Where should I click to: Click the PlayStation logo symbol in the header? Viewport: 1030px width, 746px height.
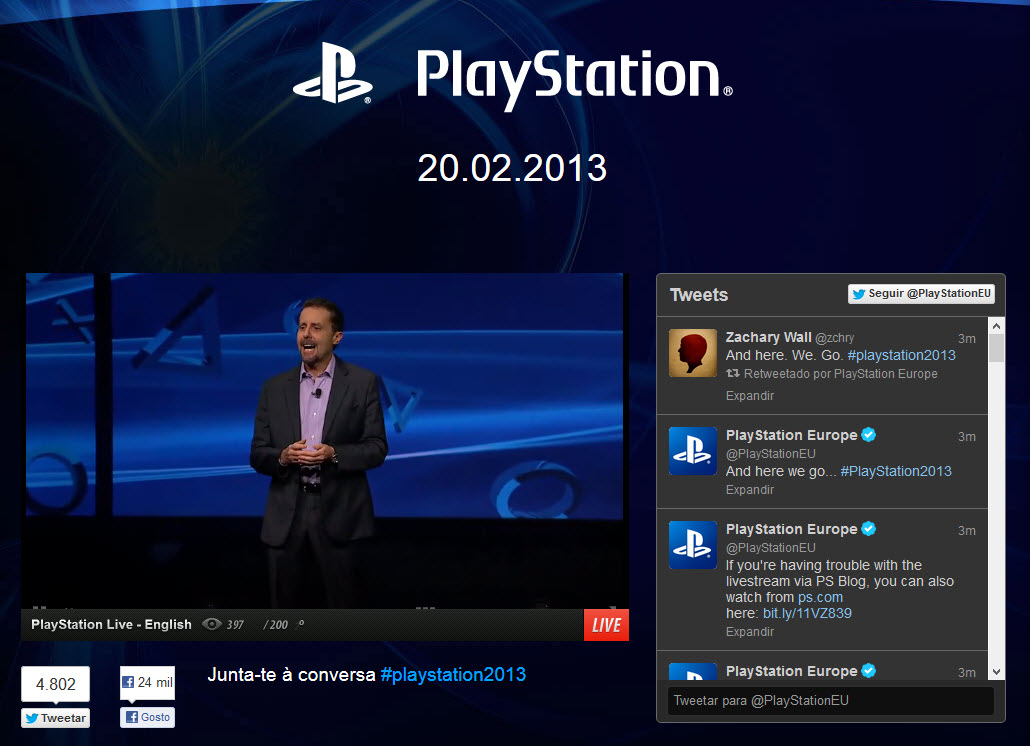332,73
